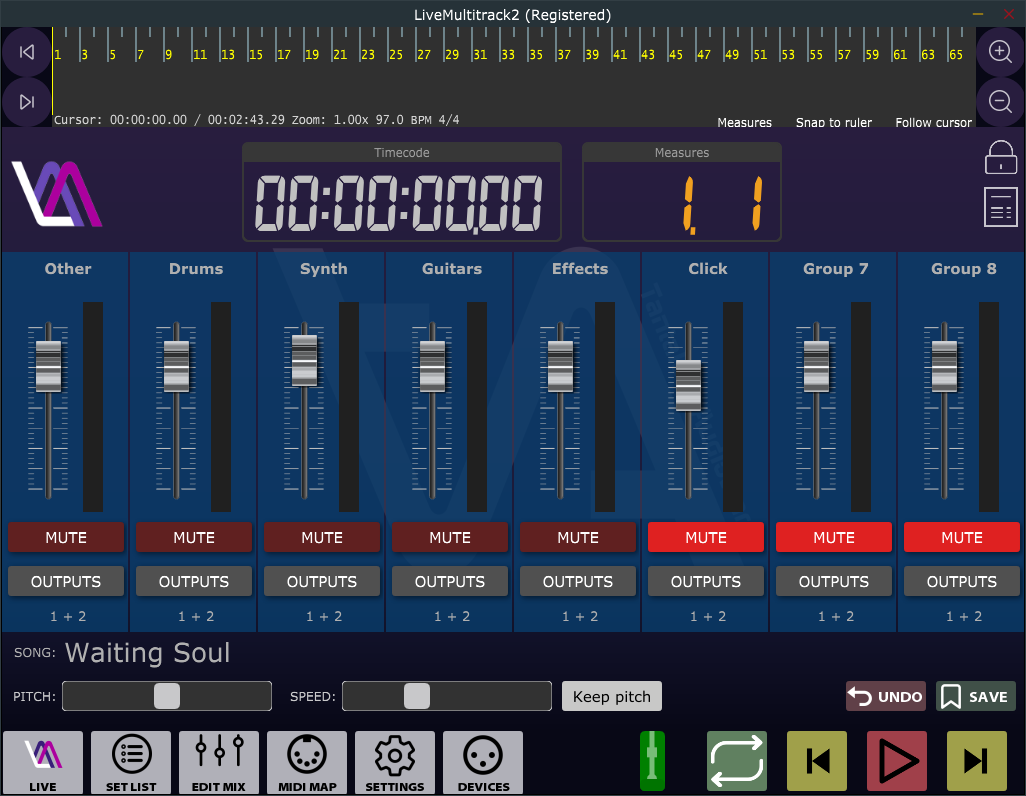Mute the Guitars group

450,537
